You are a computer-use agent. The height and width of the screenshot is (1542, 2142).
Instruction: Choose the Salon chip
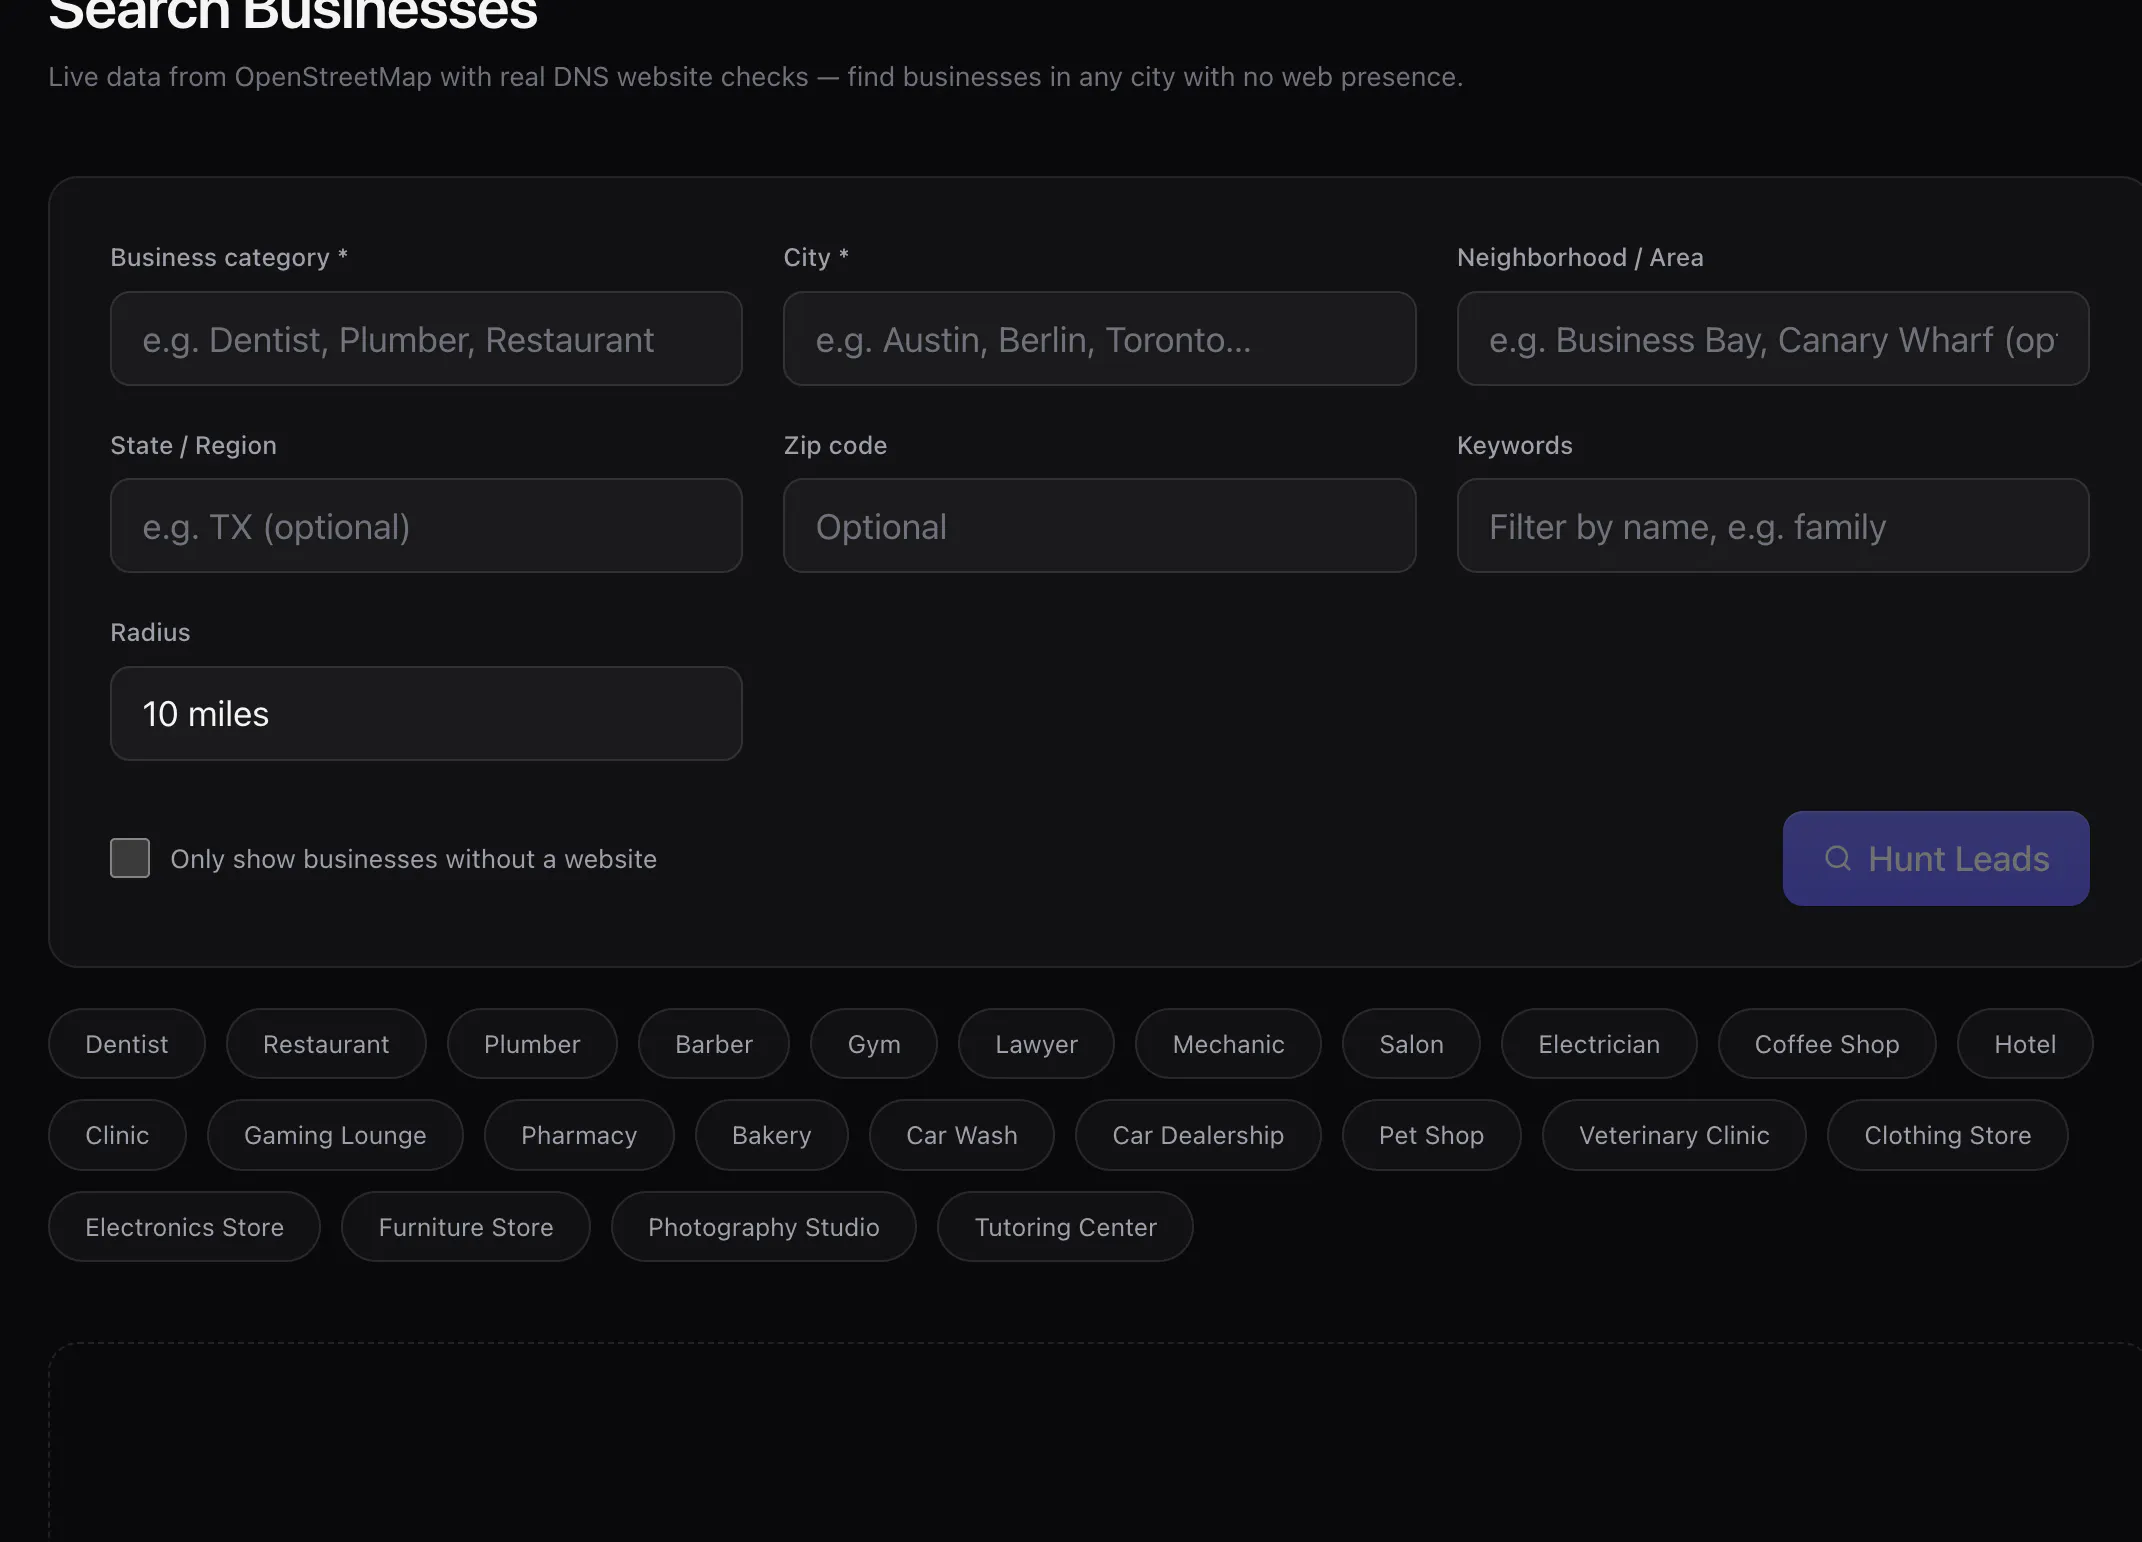(x=1411, y=1043)
